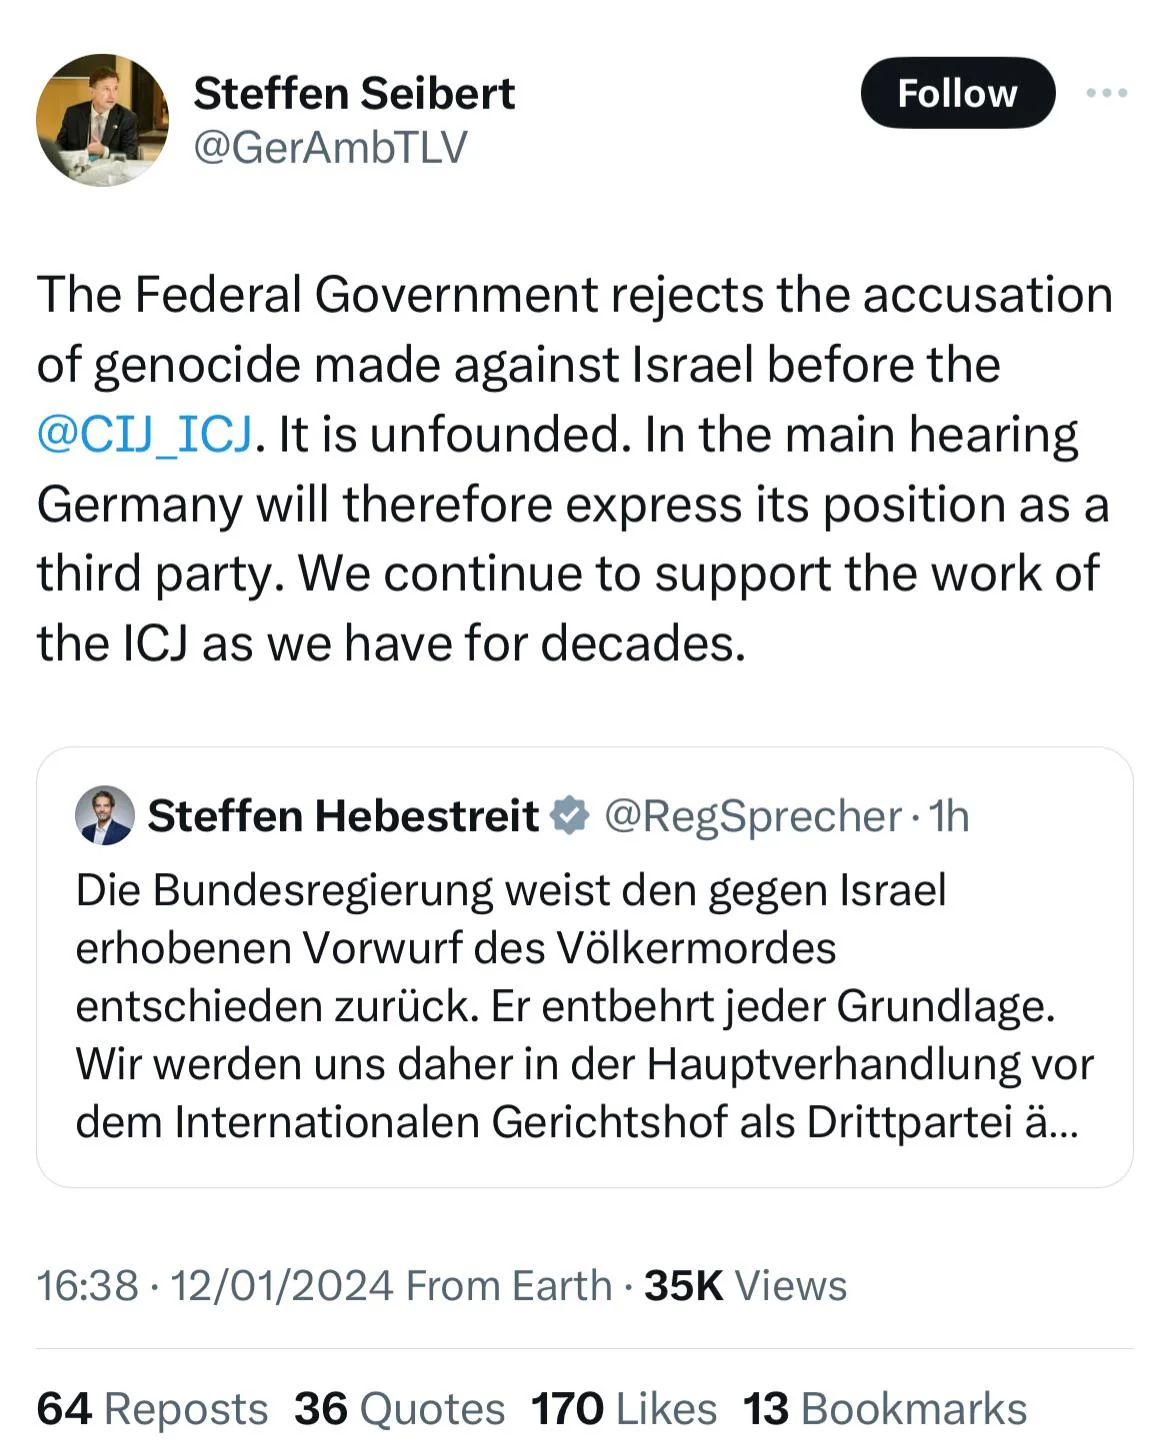Tap Steffen Hebestreit's small avatar

(104, 816)
